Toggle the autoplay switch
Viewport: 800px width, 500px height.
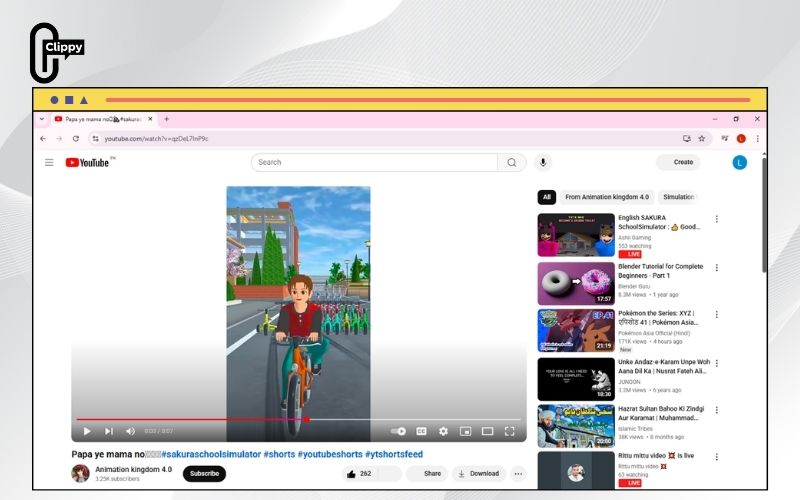point(398,431)
